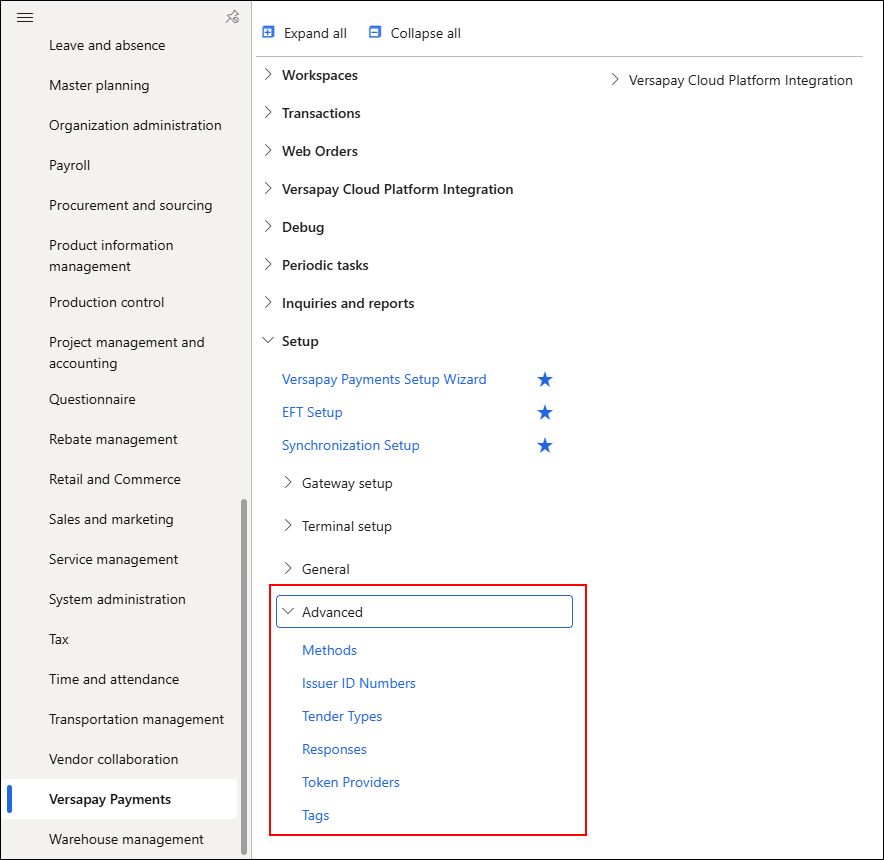The image size is (884, 860).
Task: Click the Collapse all minus icon
Action: (x=375, y=32)
